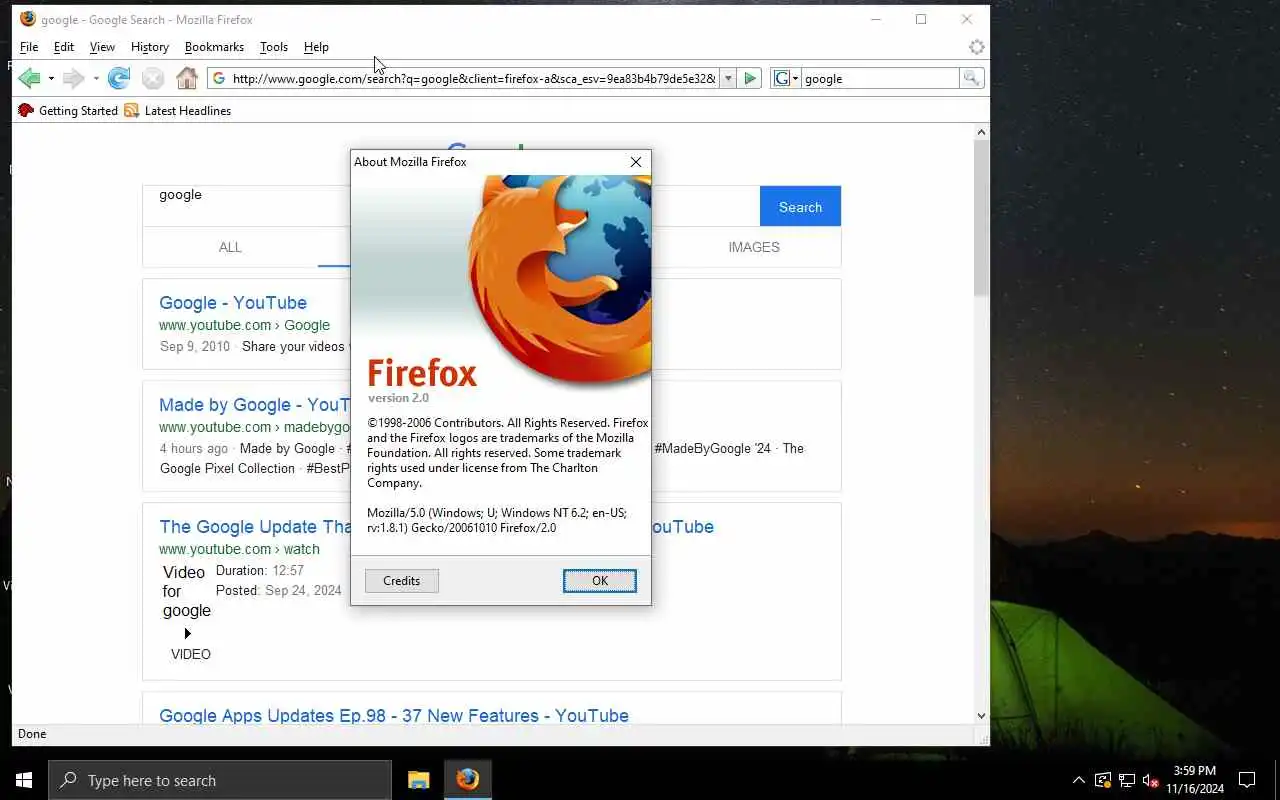Click the security tray icon
The height and width of the screenshot is (800, 1280).
1103,780
